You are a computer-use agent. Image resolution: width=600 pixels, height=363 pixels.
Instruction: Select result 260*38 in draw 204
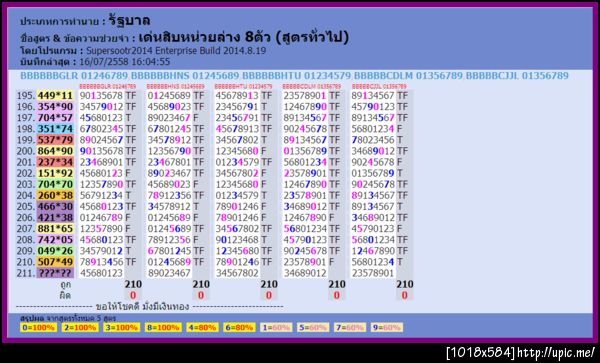(55, 195)
